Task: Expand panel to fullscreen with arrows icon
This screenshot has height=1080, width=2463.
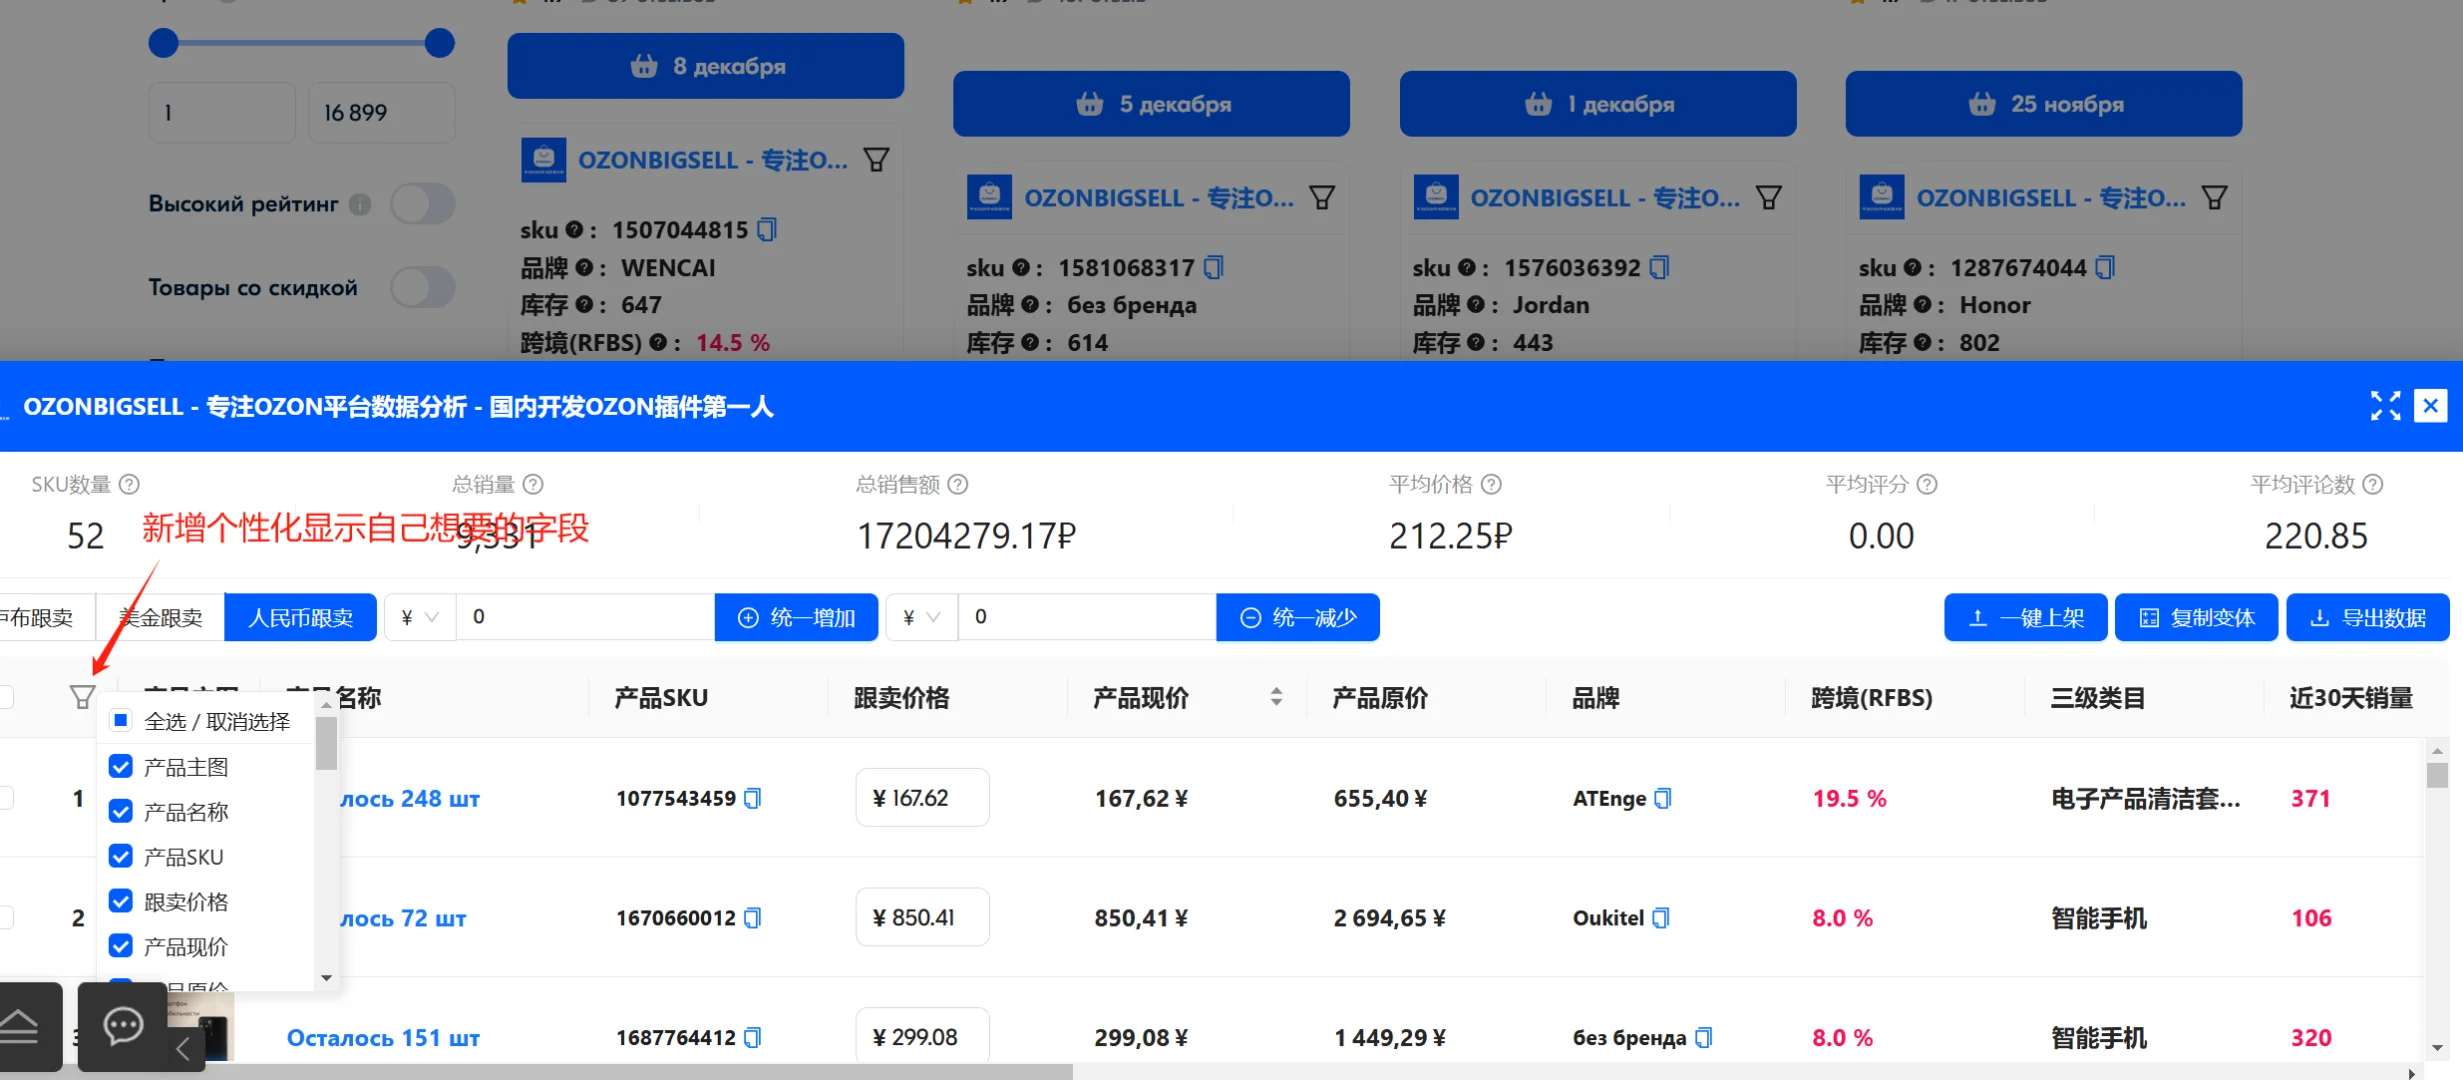Action: tap(2385, 406)
